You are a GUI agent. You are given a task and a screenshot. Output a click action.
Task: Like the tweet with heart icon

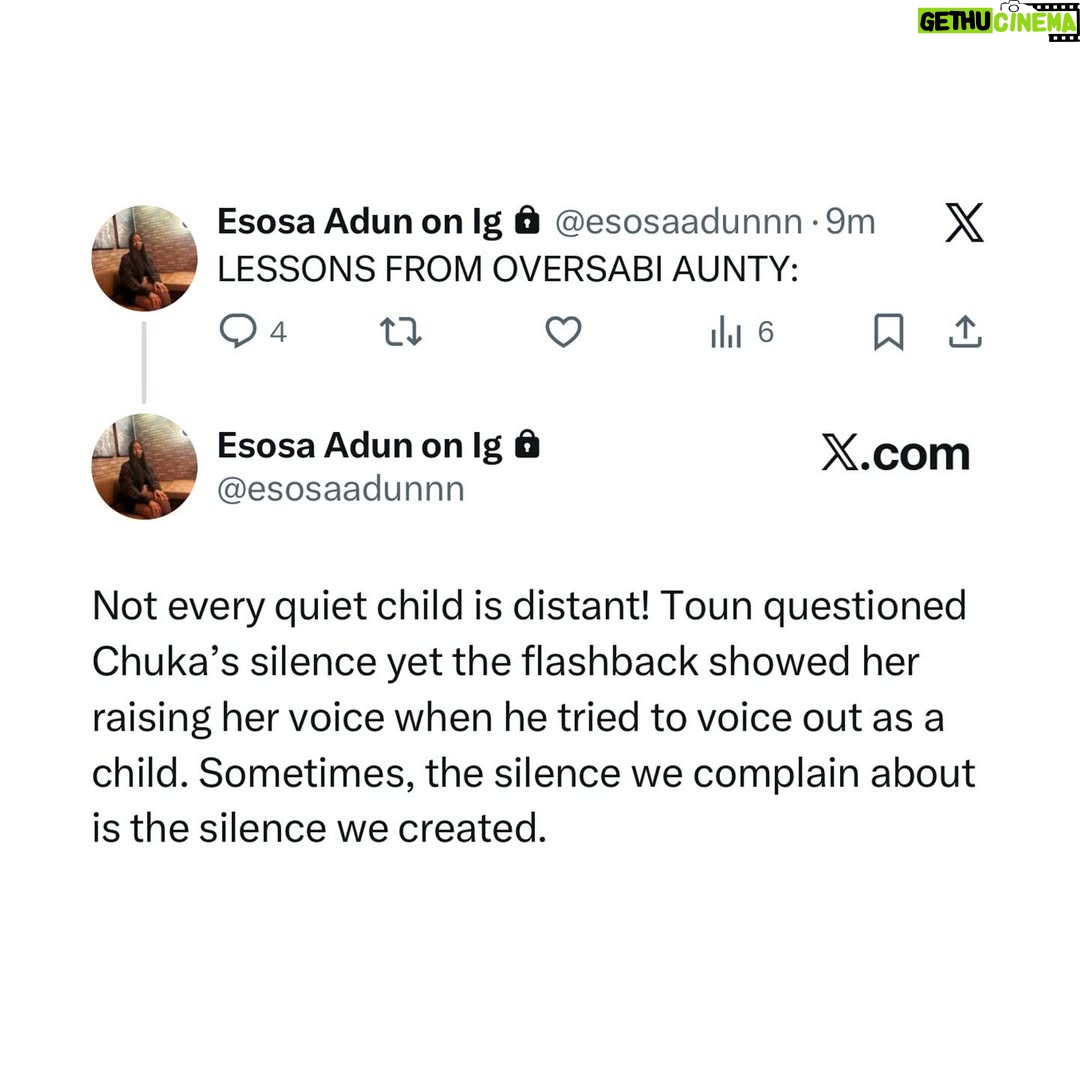563,331
